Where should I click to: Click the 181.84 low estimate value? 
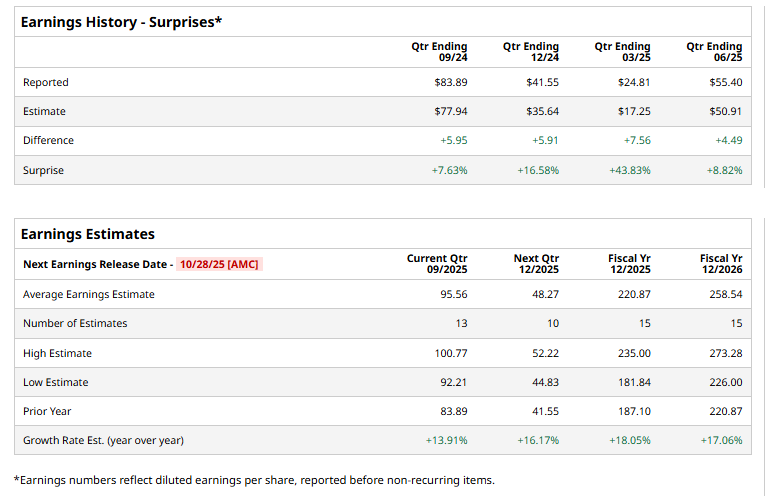tap(634, 382)
